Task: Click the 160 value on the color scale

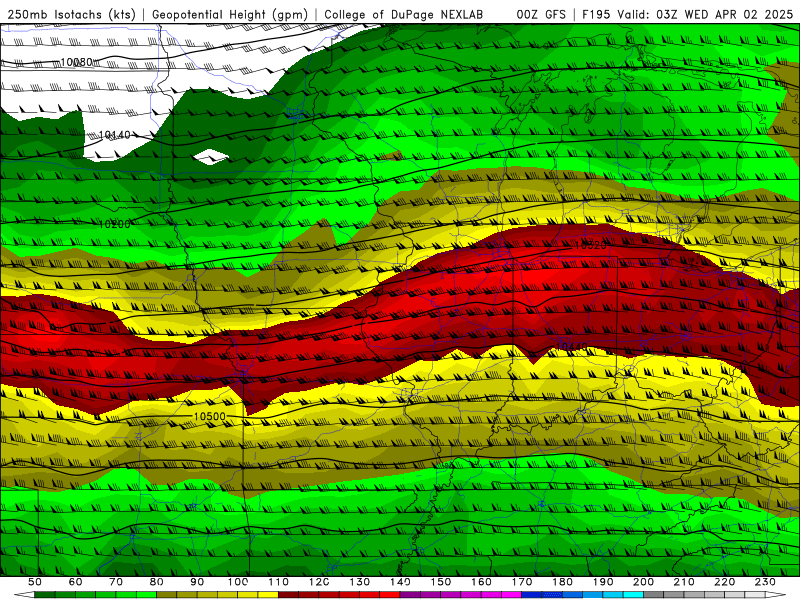Action: [x=481, y=582]
